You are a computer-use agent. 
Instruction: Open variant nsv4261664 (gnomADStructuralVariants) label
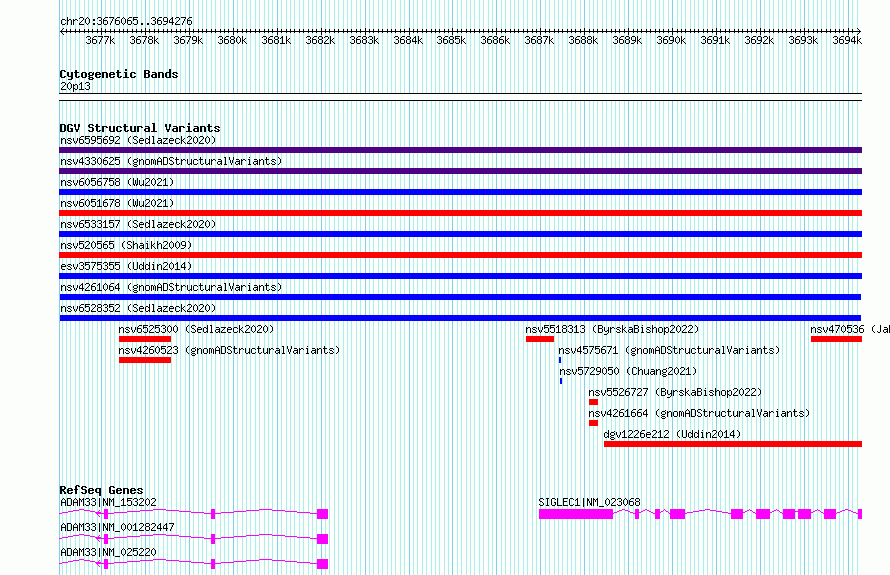(x=699, y=413)
